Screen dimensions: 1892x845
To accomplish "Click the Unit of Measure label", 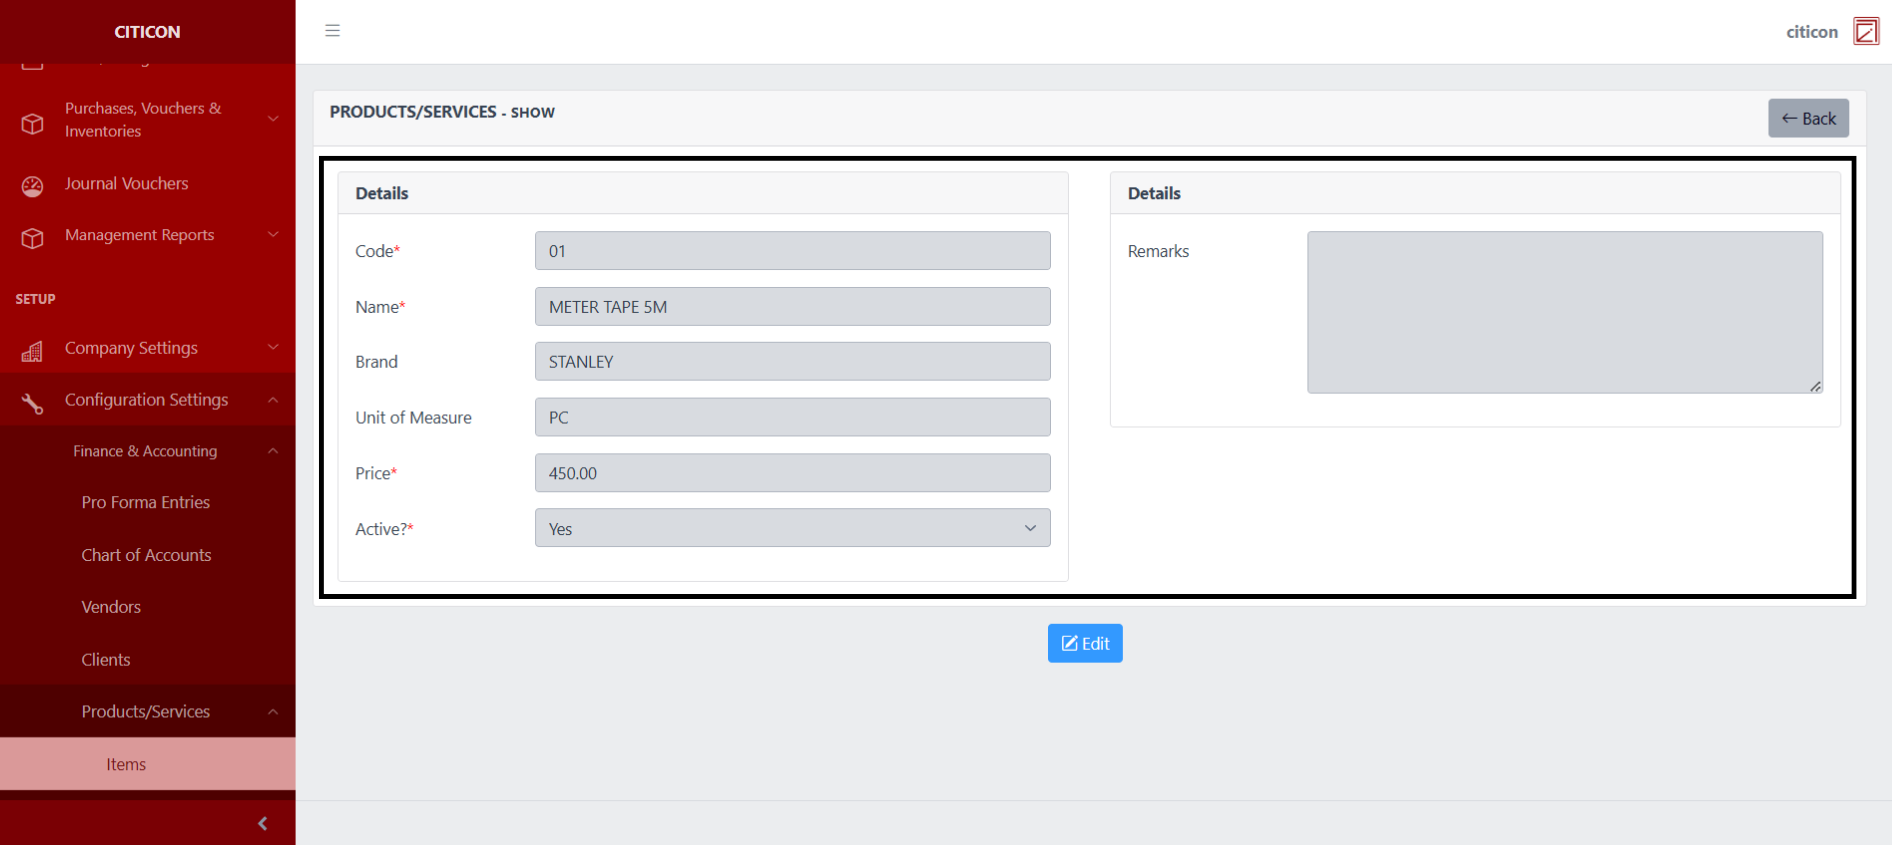I will pos(413,418).
